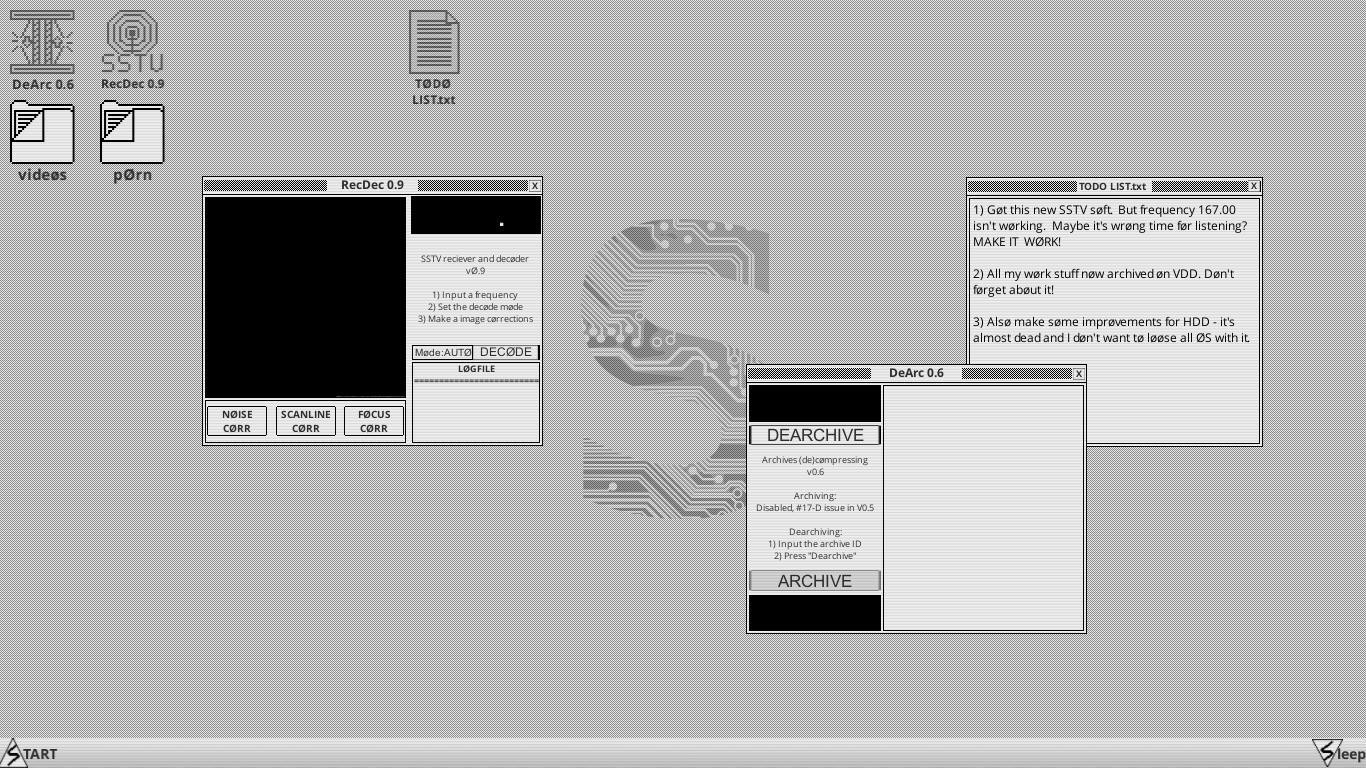Click the '1) Input a frequency' instruction
Viewport: 1366px width, 768px height.
point(475,295)
